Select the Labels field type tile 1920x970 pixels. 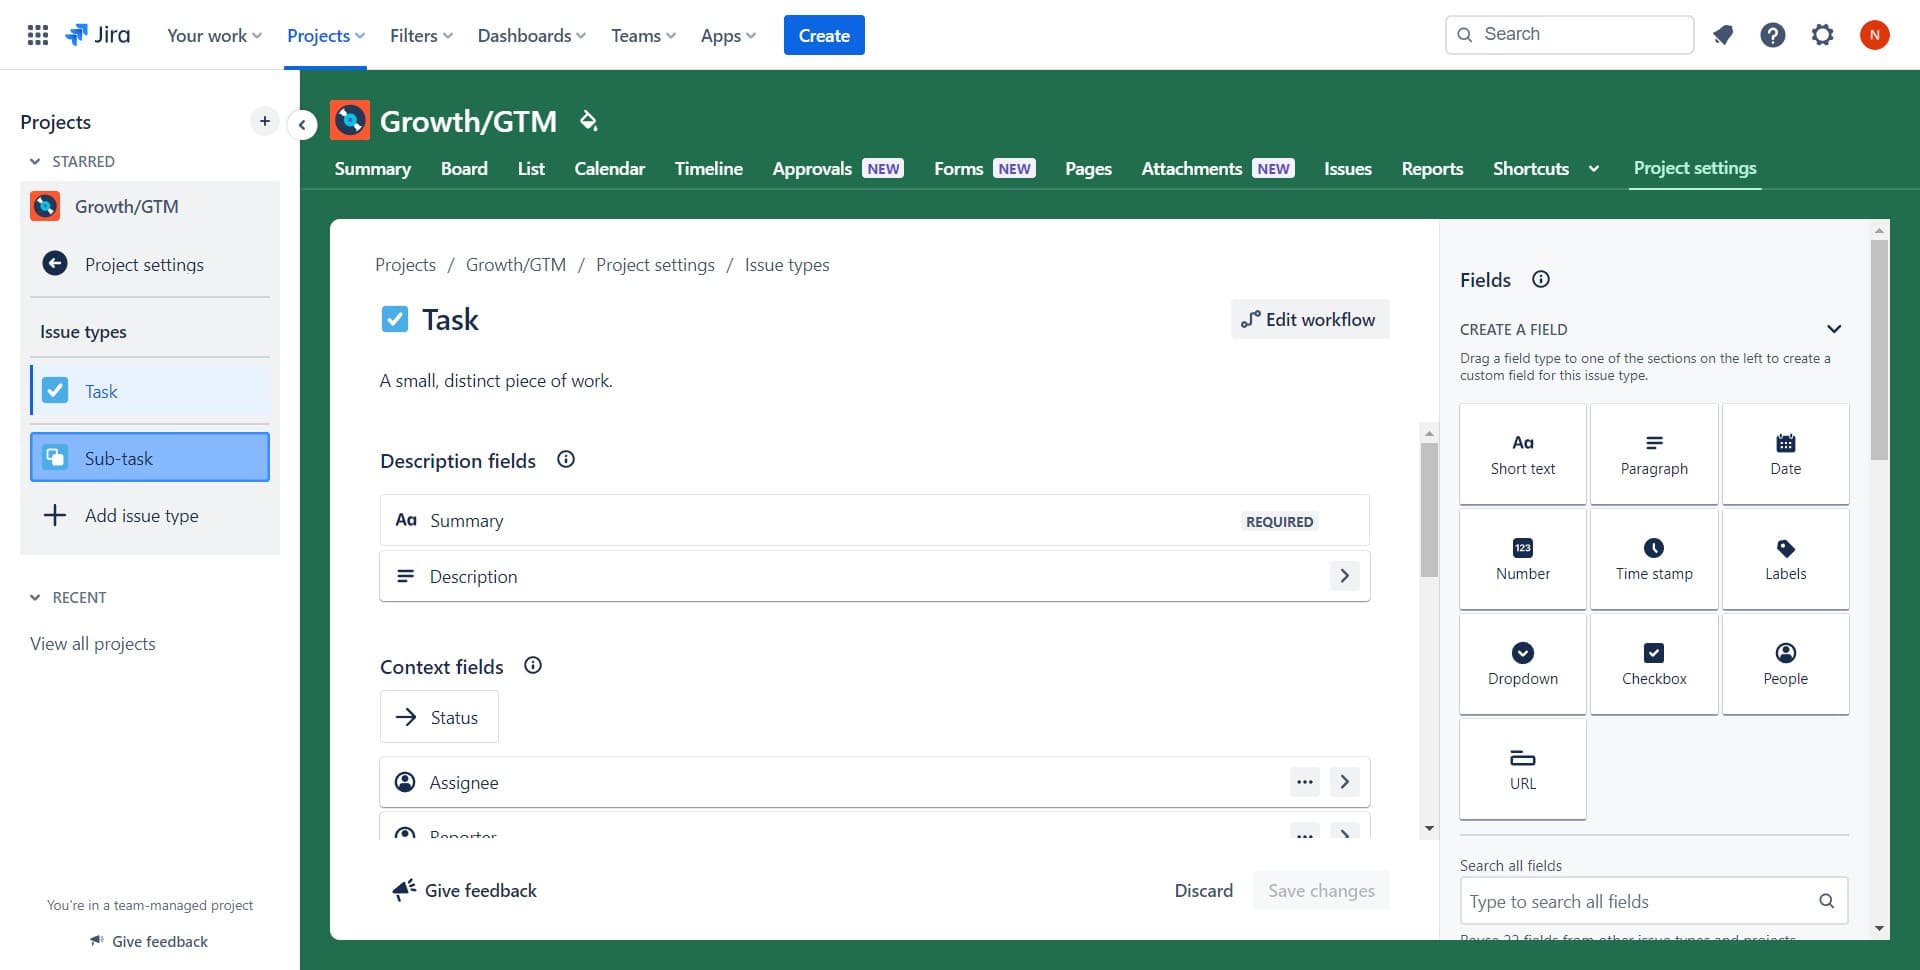click(1785, 559)
